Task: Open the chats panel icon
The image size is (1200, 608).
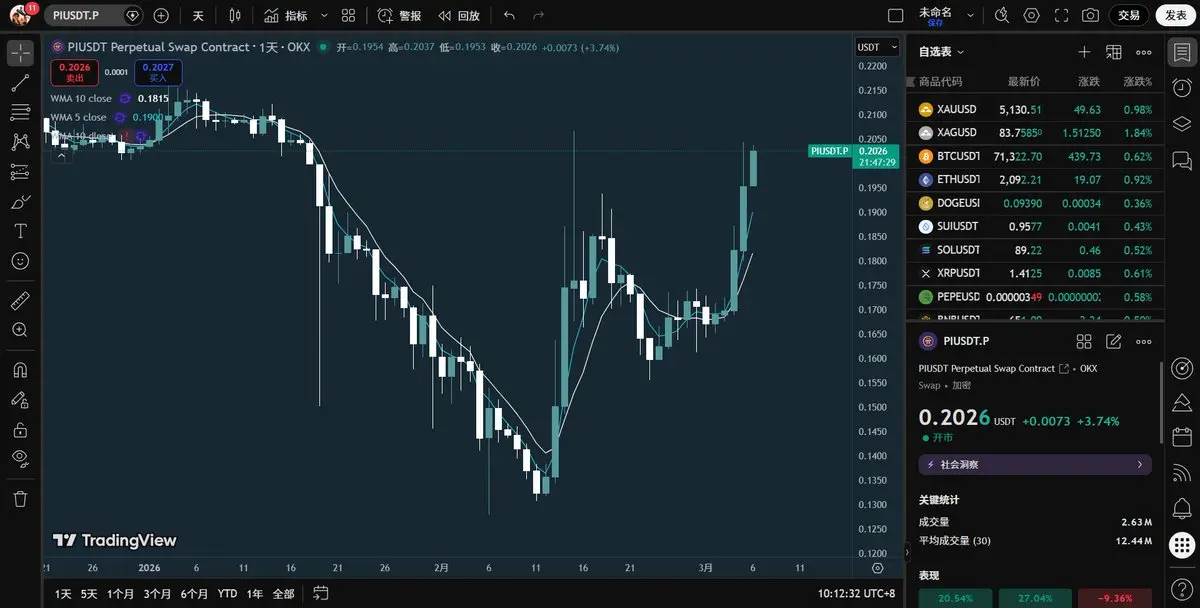Action: tap(1181, 160)
